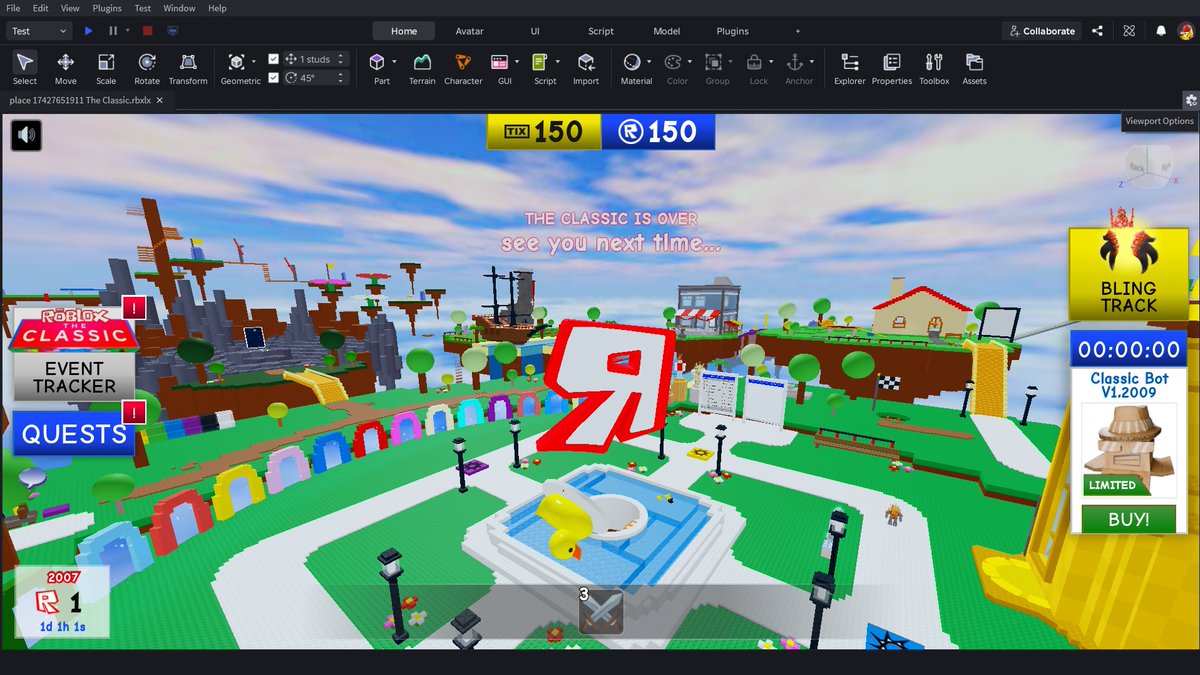Open the Plugins menu in menu bar
The width and height of the screenshot is (1200, 675).
(x=107, y=8)
